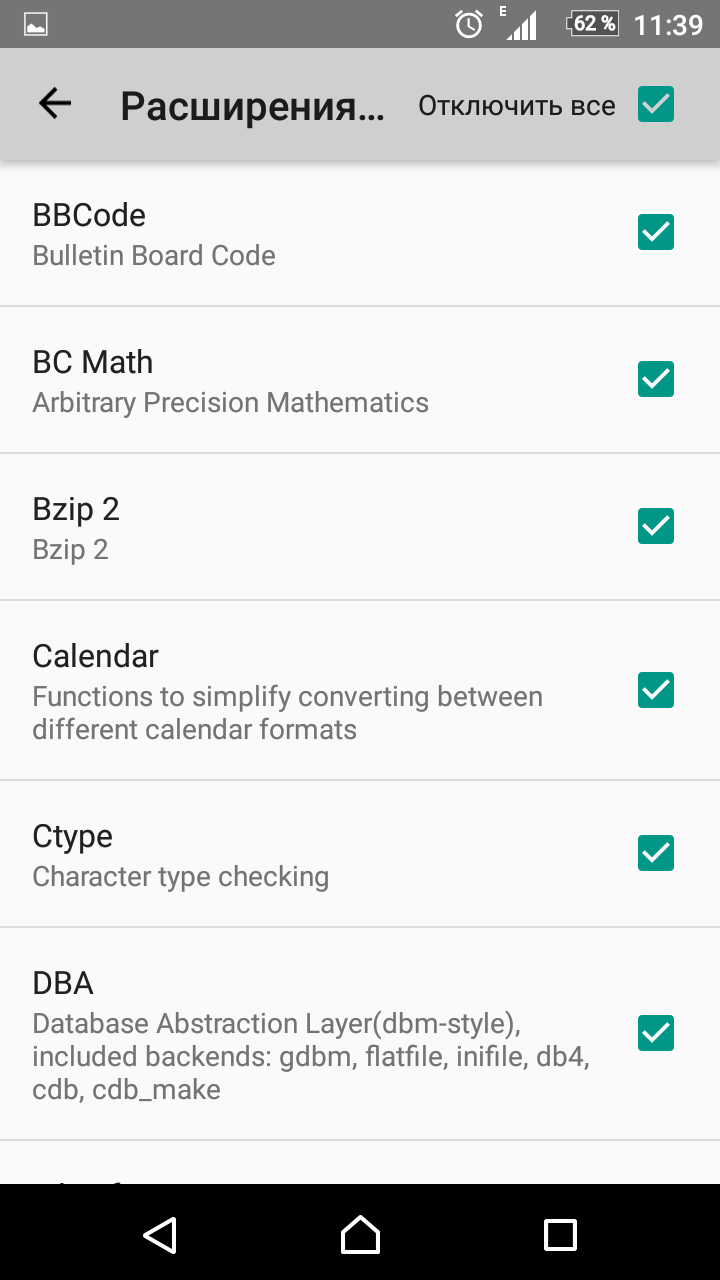Open recent apps with square button
Screen dimensions: 720x1280
560,1235
